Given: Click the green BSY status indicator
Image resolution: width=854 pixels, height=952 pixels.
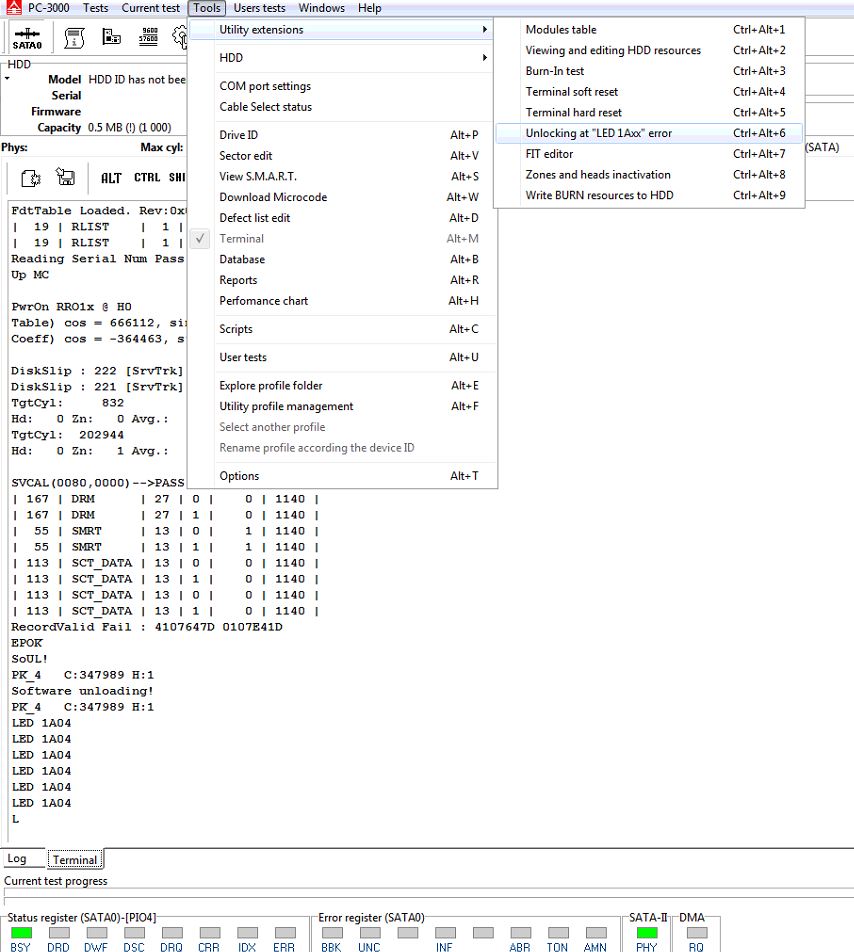Looking at the screenshot, I should click(x=21, y=932).
